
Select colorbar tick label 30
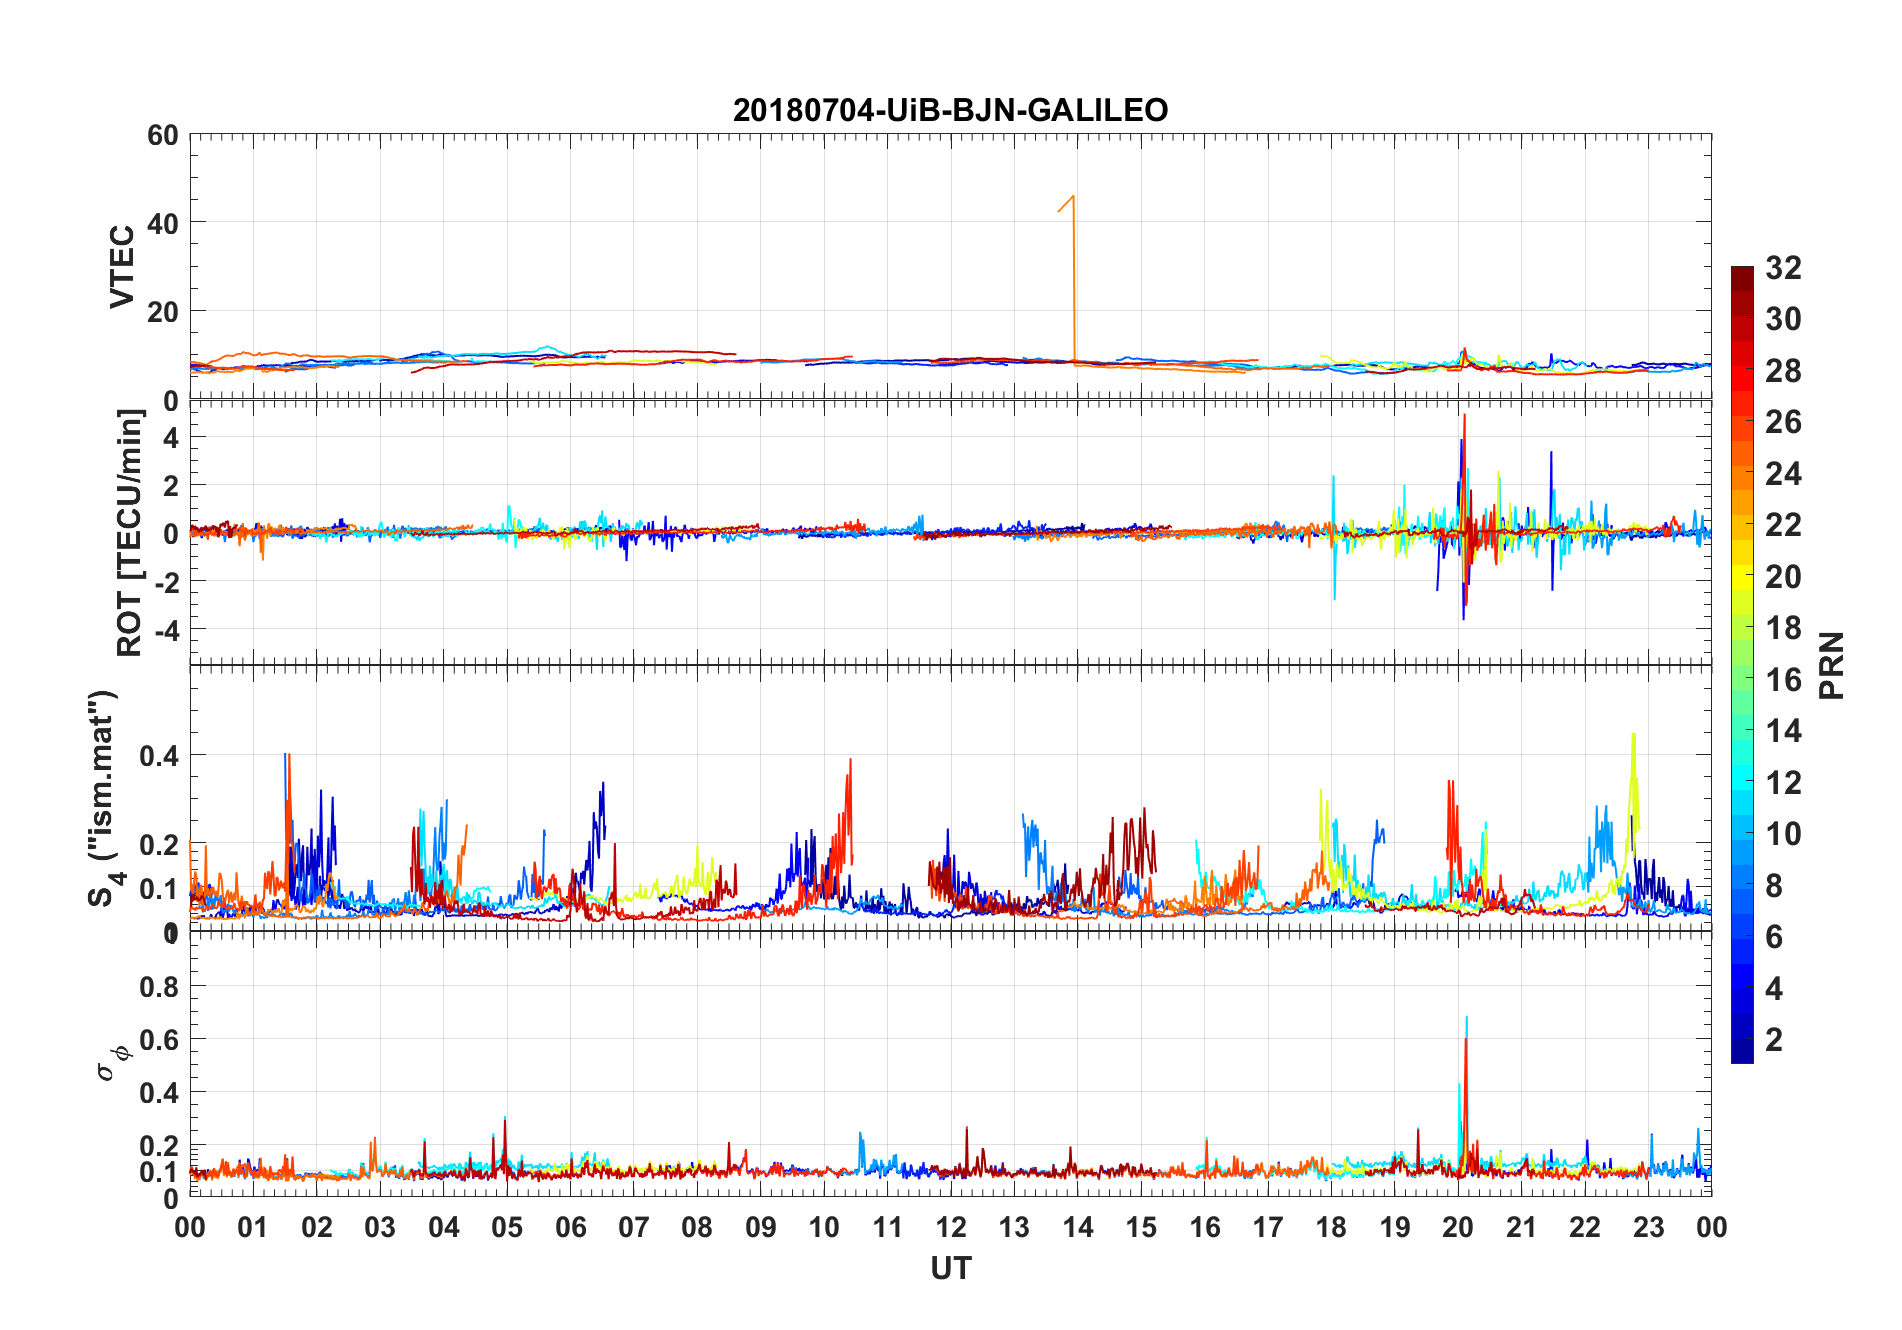click(1783, 319)
